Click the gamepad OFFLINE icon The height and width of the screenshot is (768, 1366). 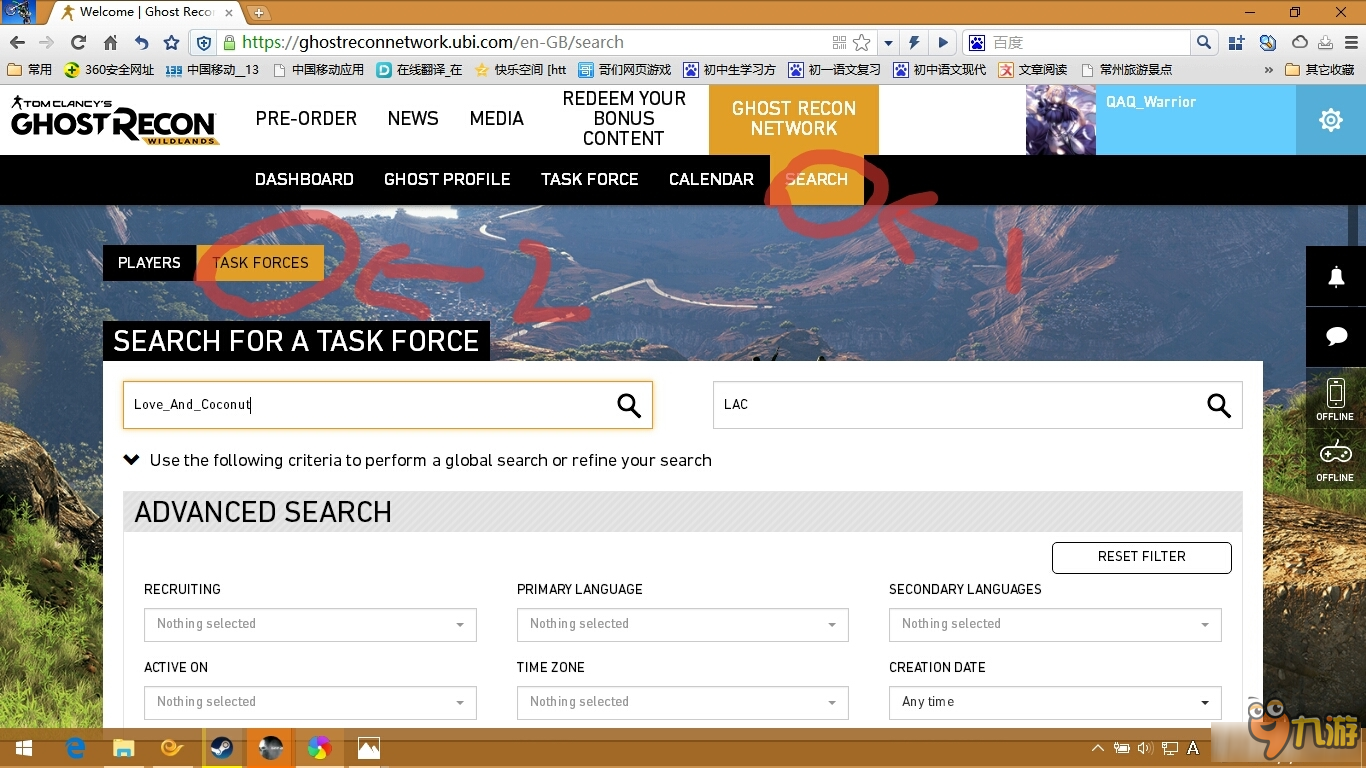coord(1336,459)
